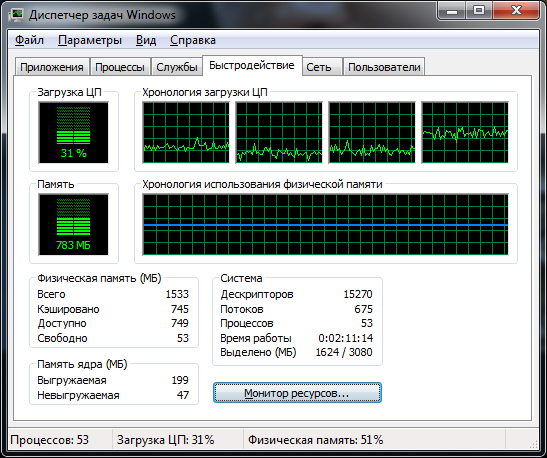The width and height of the screenshot is (547, 458).
Task: Click the Процессов label in Система group
Action: pos(247,323)
